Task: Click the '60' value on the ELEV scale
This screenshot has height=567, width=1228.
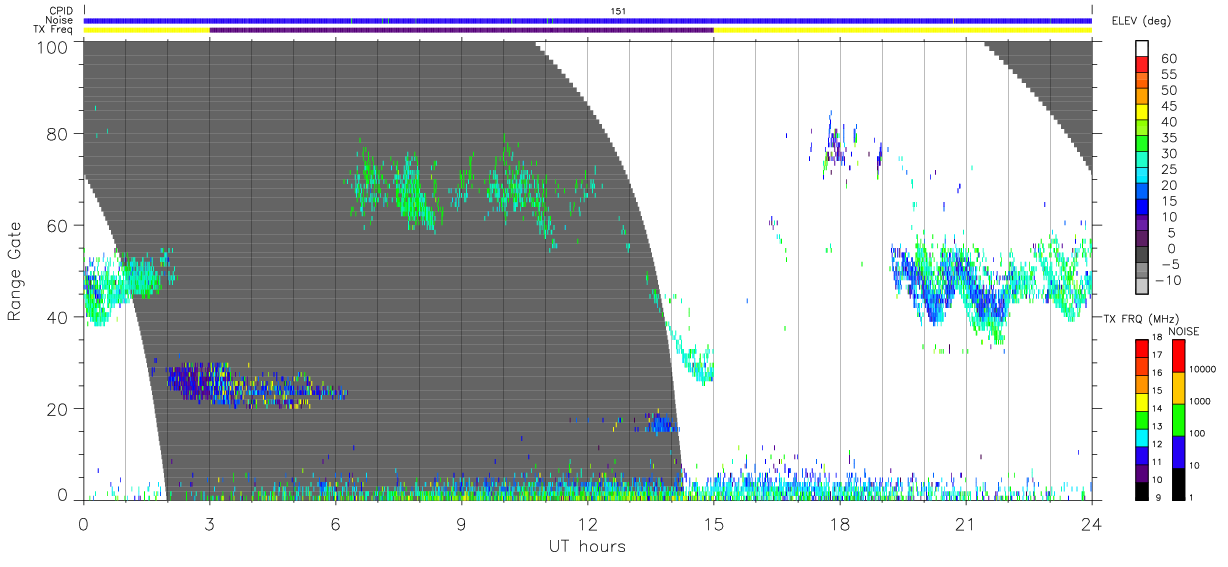Action: click(1167, 59)
